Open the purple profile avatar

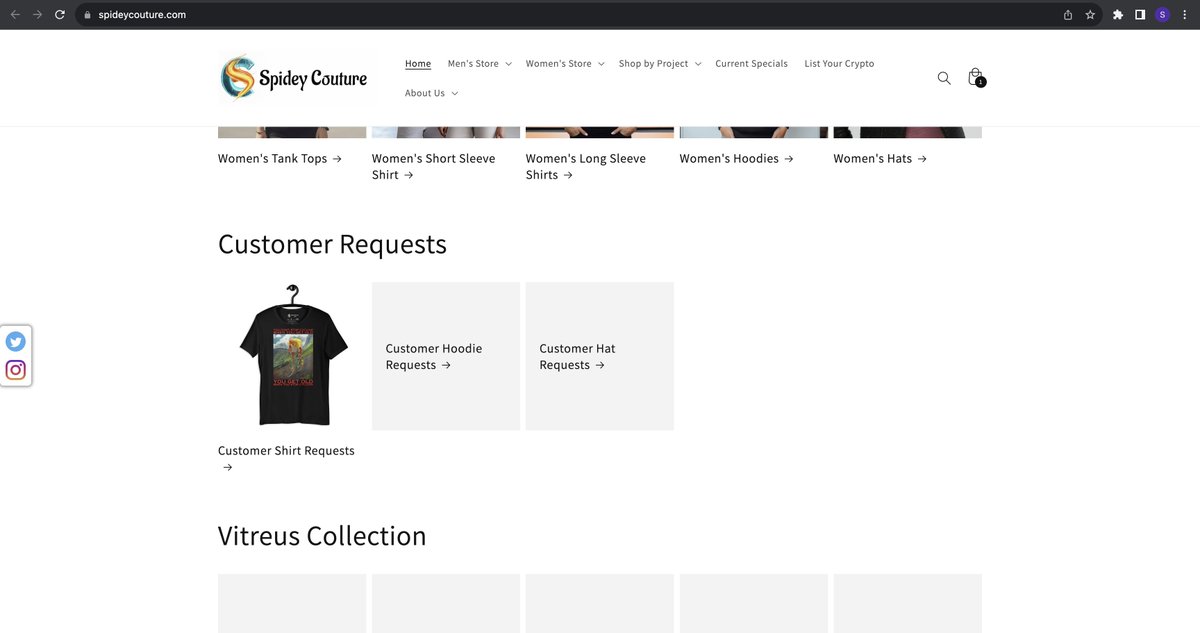point(1162,15)
